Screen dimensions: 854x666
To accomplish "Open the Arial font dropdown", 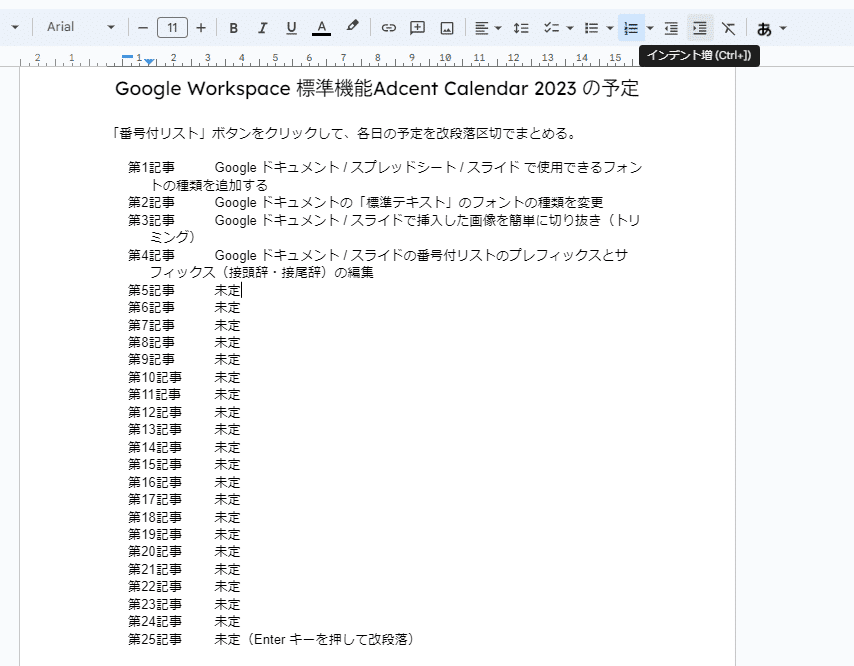I will [x=80, y=27].
